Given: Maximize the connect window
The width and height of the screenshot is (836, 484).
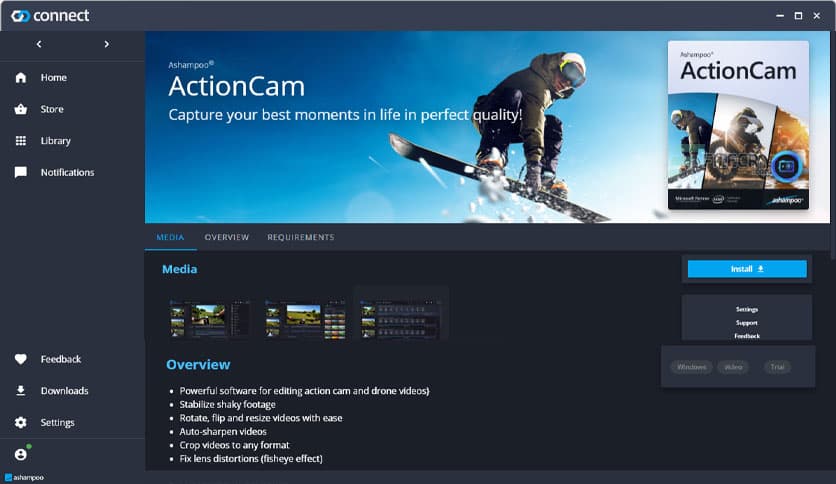Looking at the screenshot, I should 798,16.
